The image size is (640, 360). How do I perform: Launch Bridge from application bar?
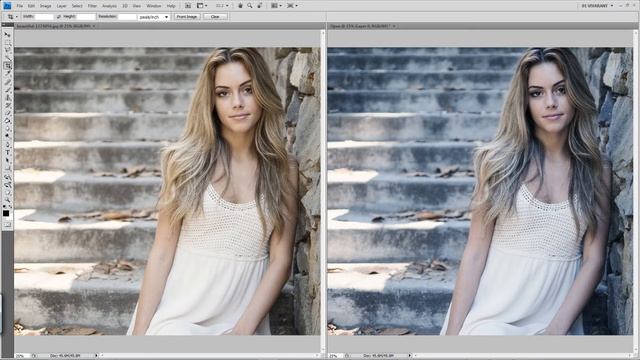tap(188, 6)
